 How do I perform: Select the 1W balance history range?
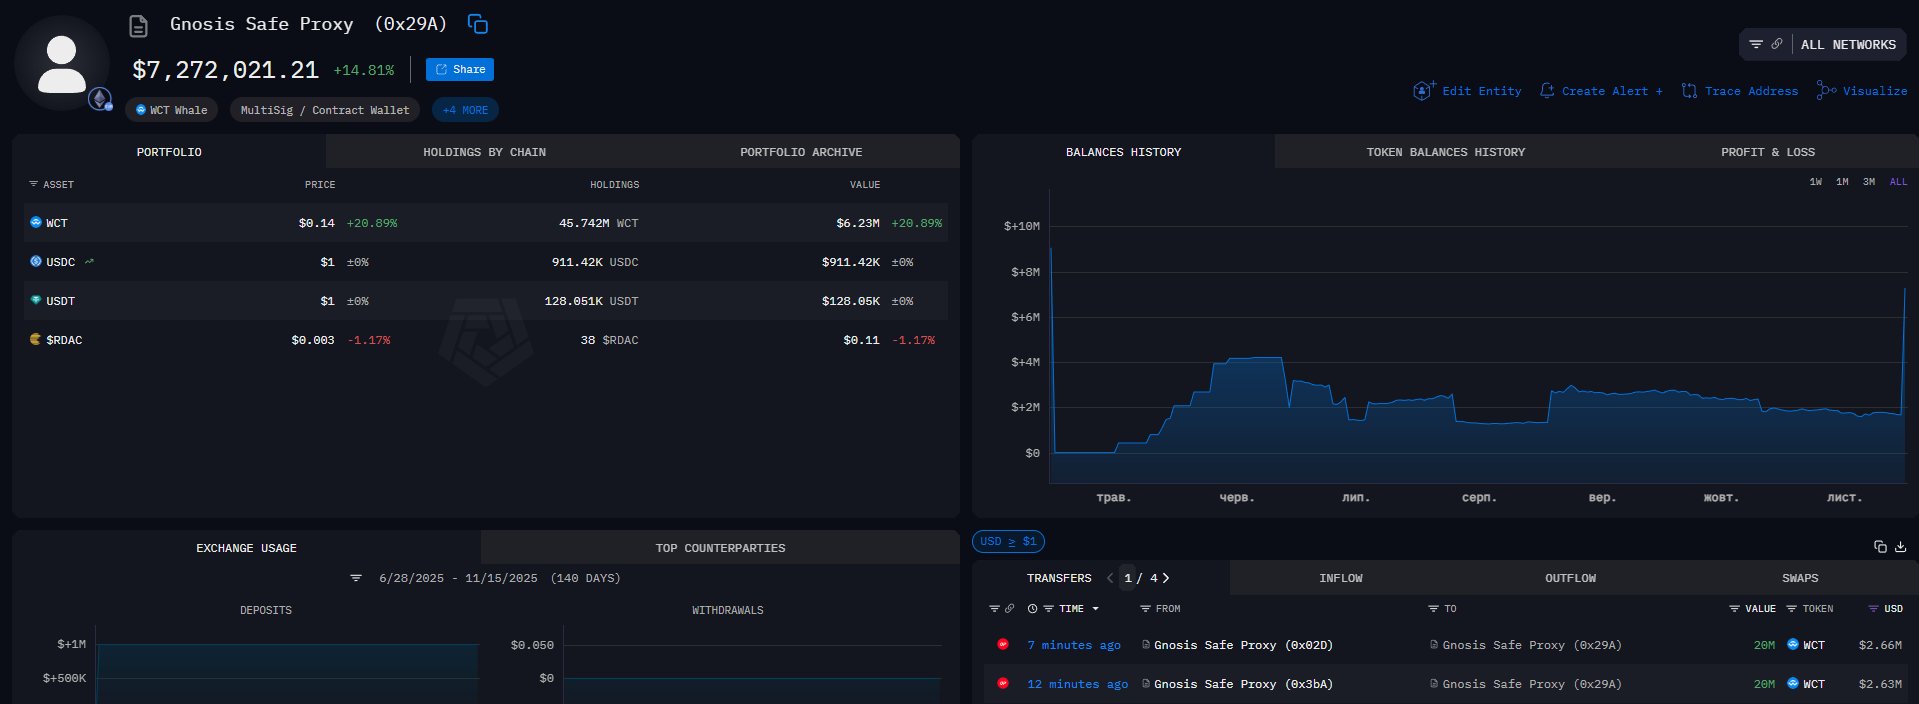[1815, 182]
